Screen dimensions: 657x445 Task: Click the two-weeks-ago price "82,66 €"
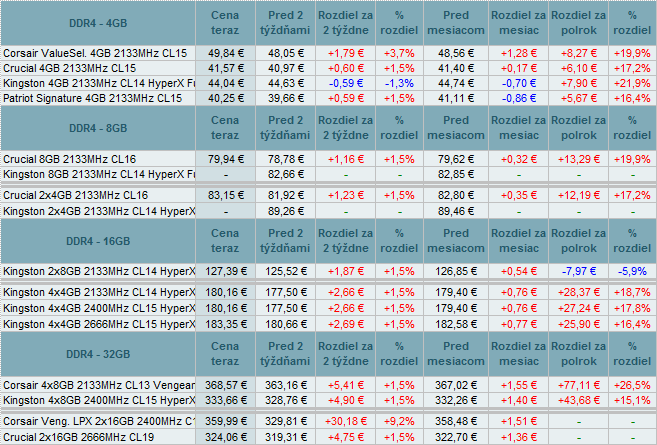tap(286, 174)
